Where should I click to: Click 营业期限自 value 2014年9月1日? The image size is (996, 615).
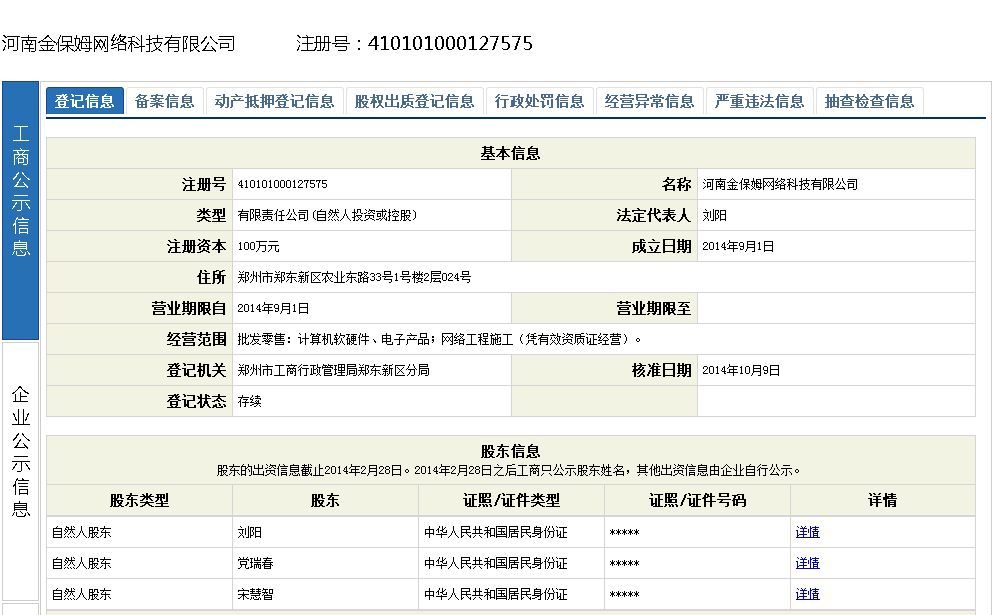(273, 308)
